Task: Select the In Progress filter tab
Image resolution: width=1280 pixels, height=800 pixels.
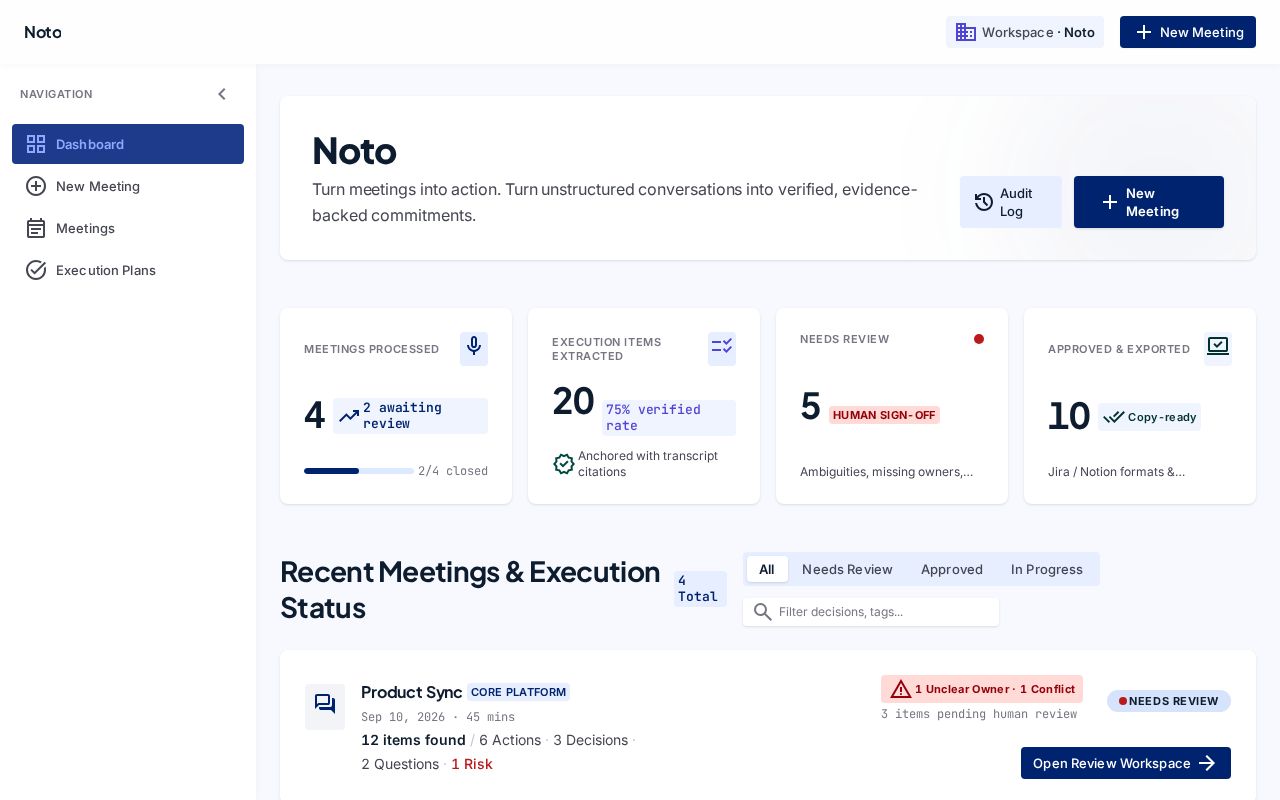Action: tap(1047, 569)
